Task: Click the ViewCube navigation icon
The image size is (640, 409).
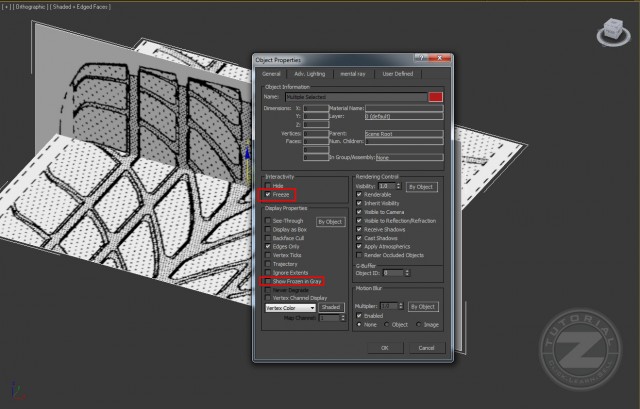Action: (x=613, y=32)
